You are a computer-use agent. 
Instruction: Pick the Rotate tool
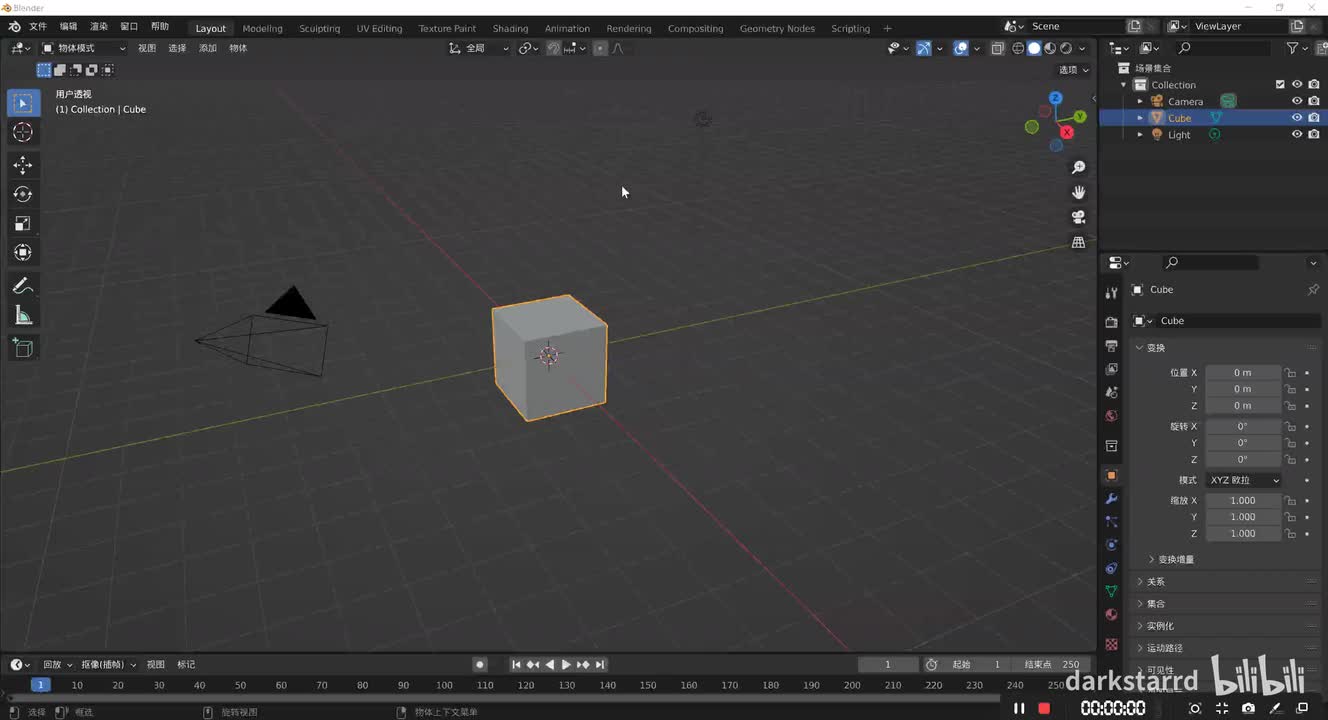[23, 194]
